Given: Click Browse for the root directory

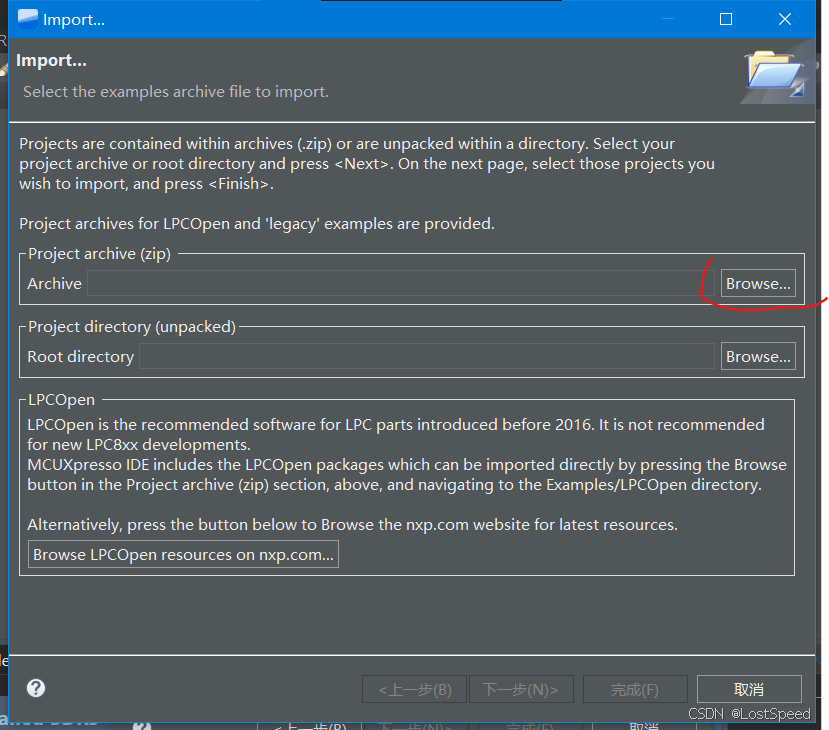Looking at the screenshot, I should pos(758,356).
